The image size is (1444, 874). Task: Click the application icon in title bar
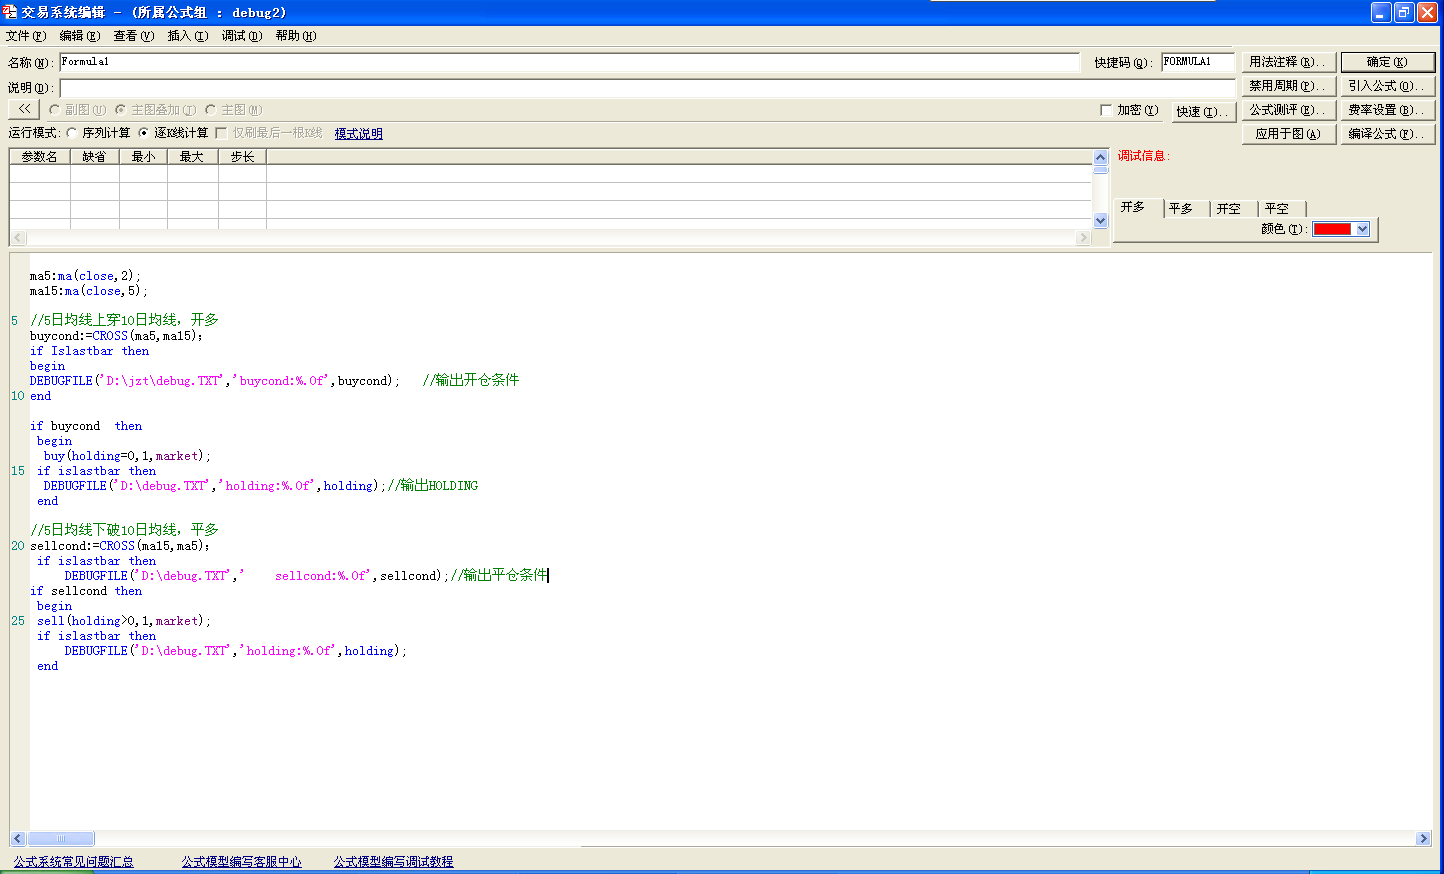point(10,12)
